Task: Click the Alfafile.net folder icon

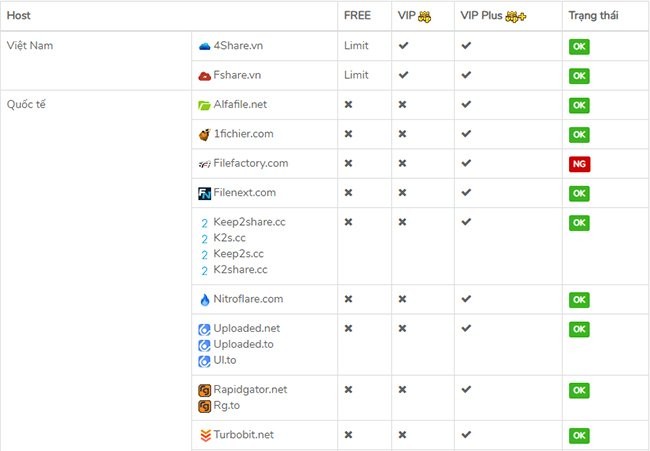Action: (x=204, y=104)
